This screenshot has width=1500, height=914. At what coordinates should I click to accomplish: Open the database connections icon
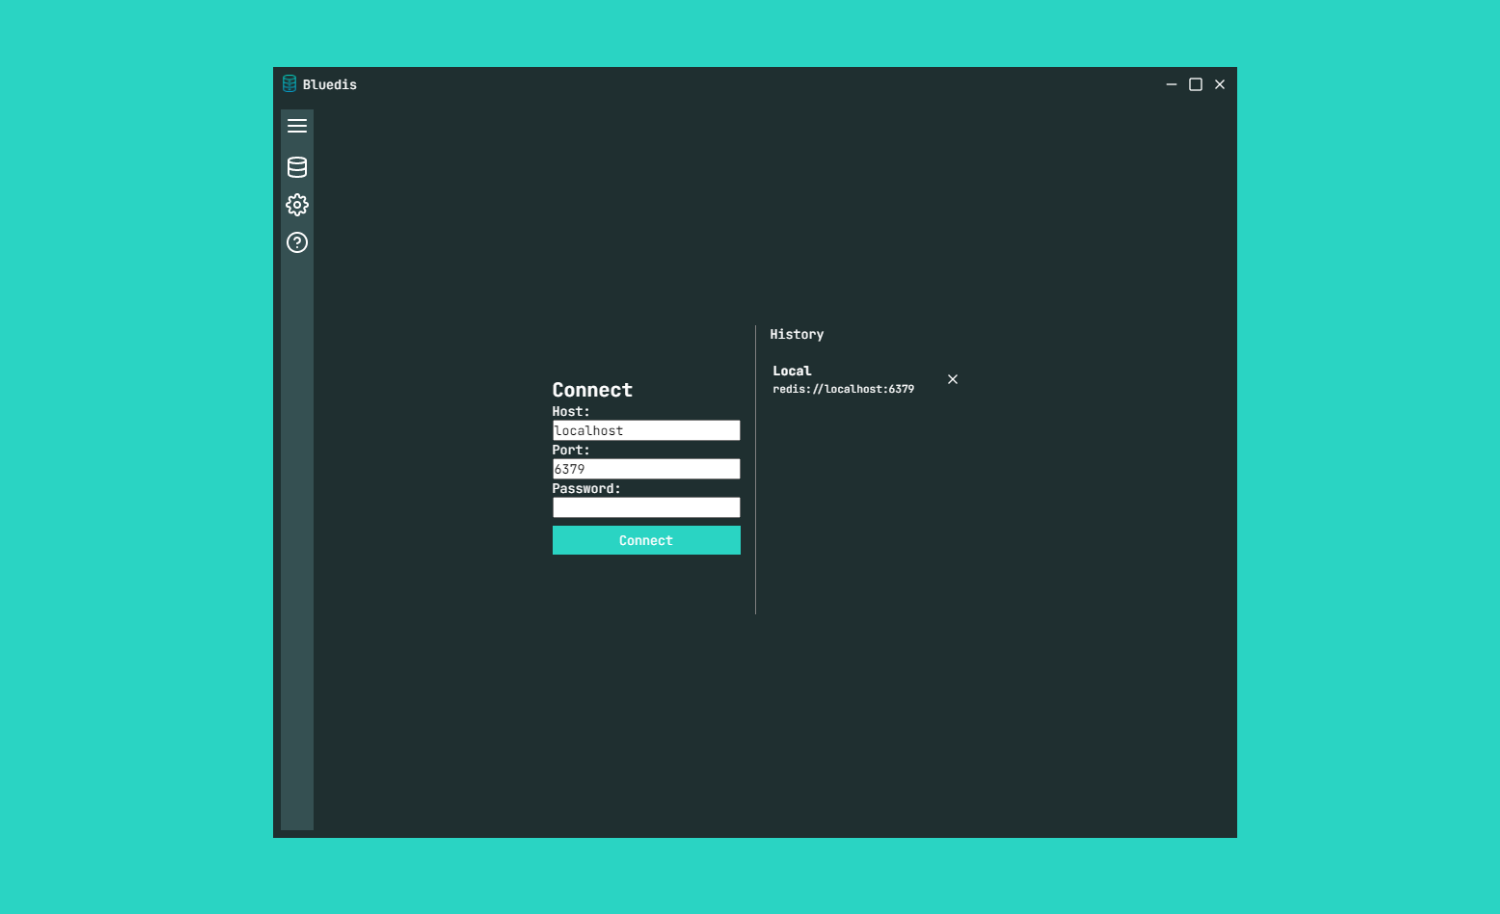pyautogui.click(x=297, y=167)
